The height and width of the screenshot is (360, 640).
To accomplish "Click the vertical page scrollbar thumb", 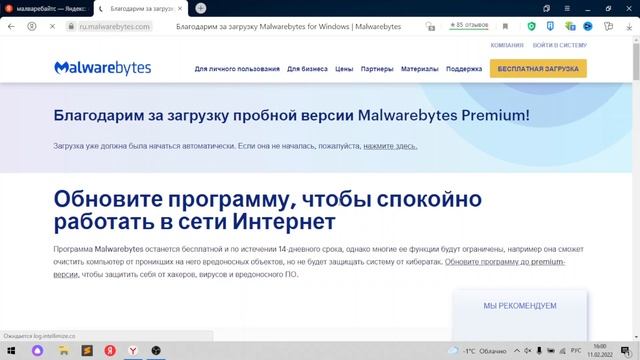I will 636,61.
